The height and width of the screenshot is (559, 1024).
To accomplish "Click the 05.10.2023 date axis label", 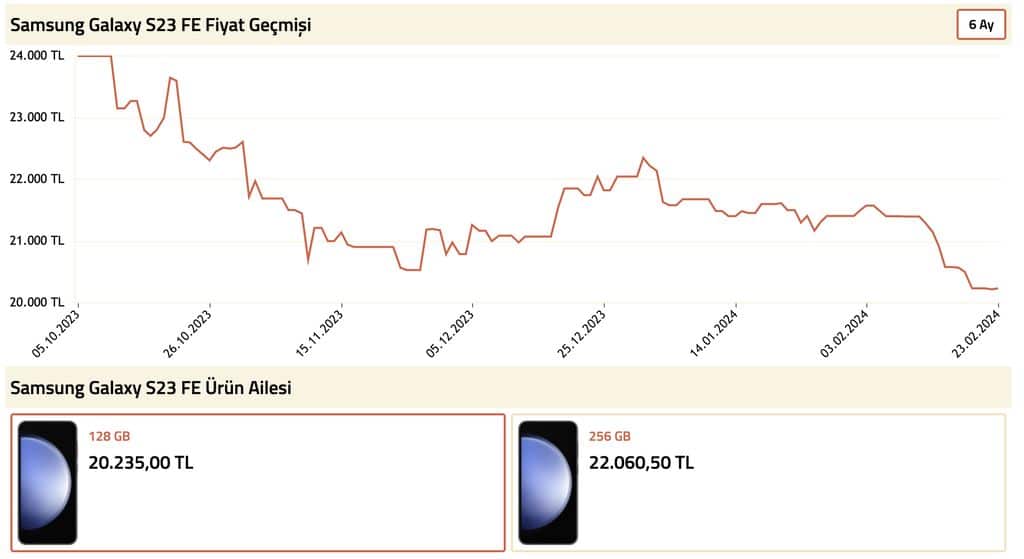I will click(x=56, y=334).
